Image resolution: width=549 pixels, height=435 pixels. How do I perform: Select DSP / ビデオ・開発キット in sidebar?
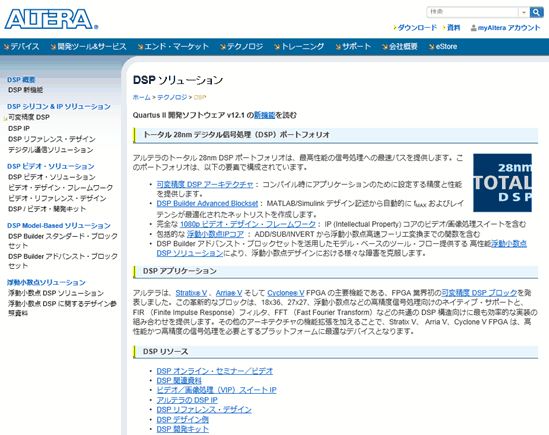click(x=47, y=209)
